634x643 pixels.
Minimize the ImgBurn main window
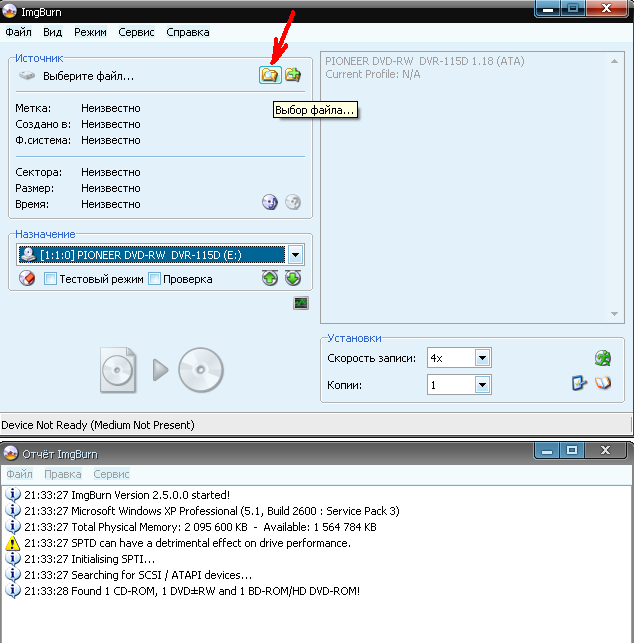[548, 8]
